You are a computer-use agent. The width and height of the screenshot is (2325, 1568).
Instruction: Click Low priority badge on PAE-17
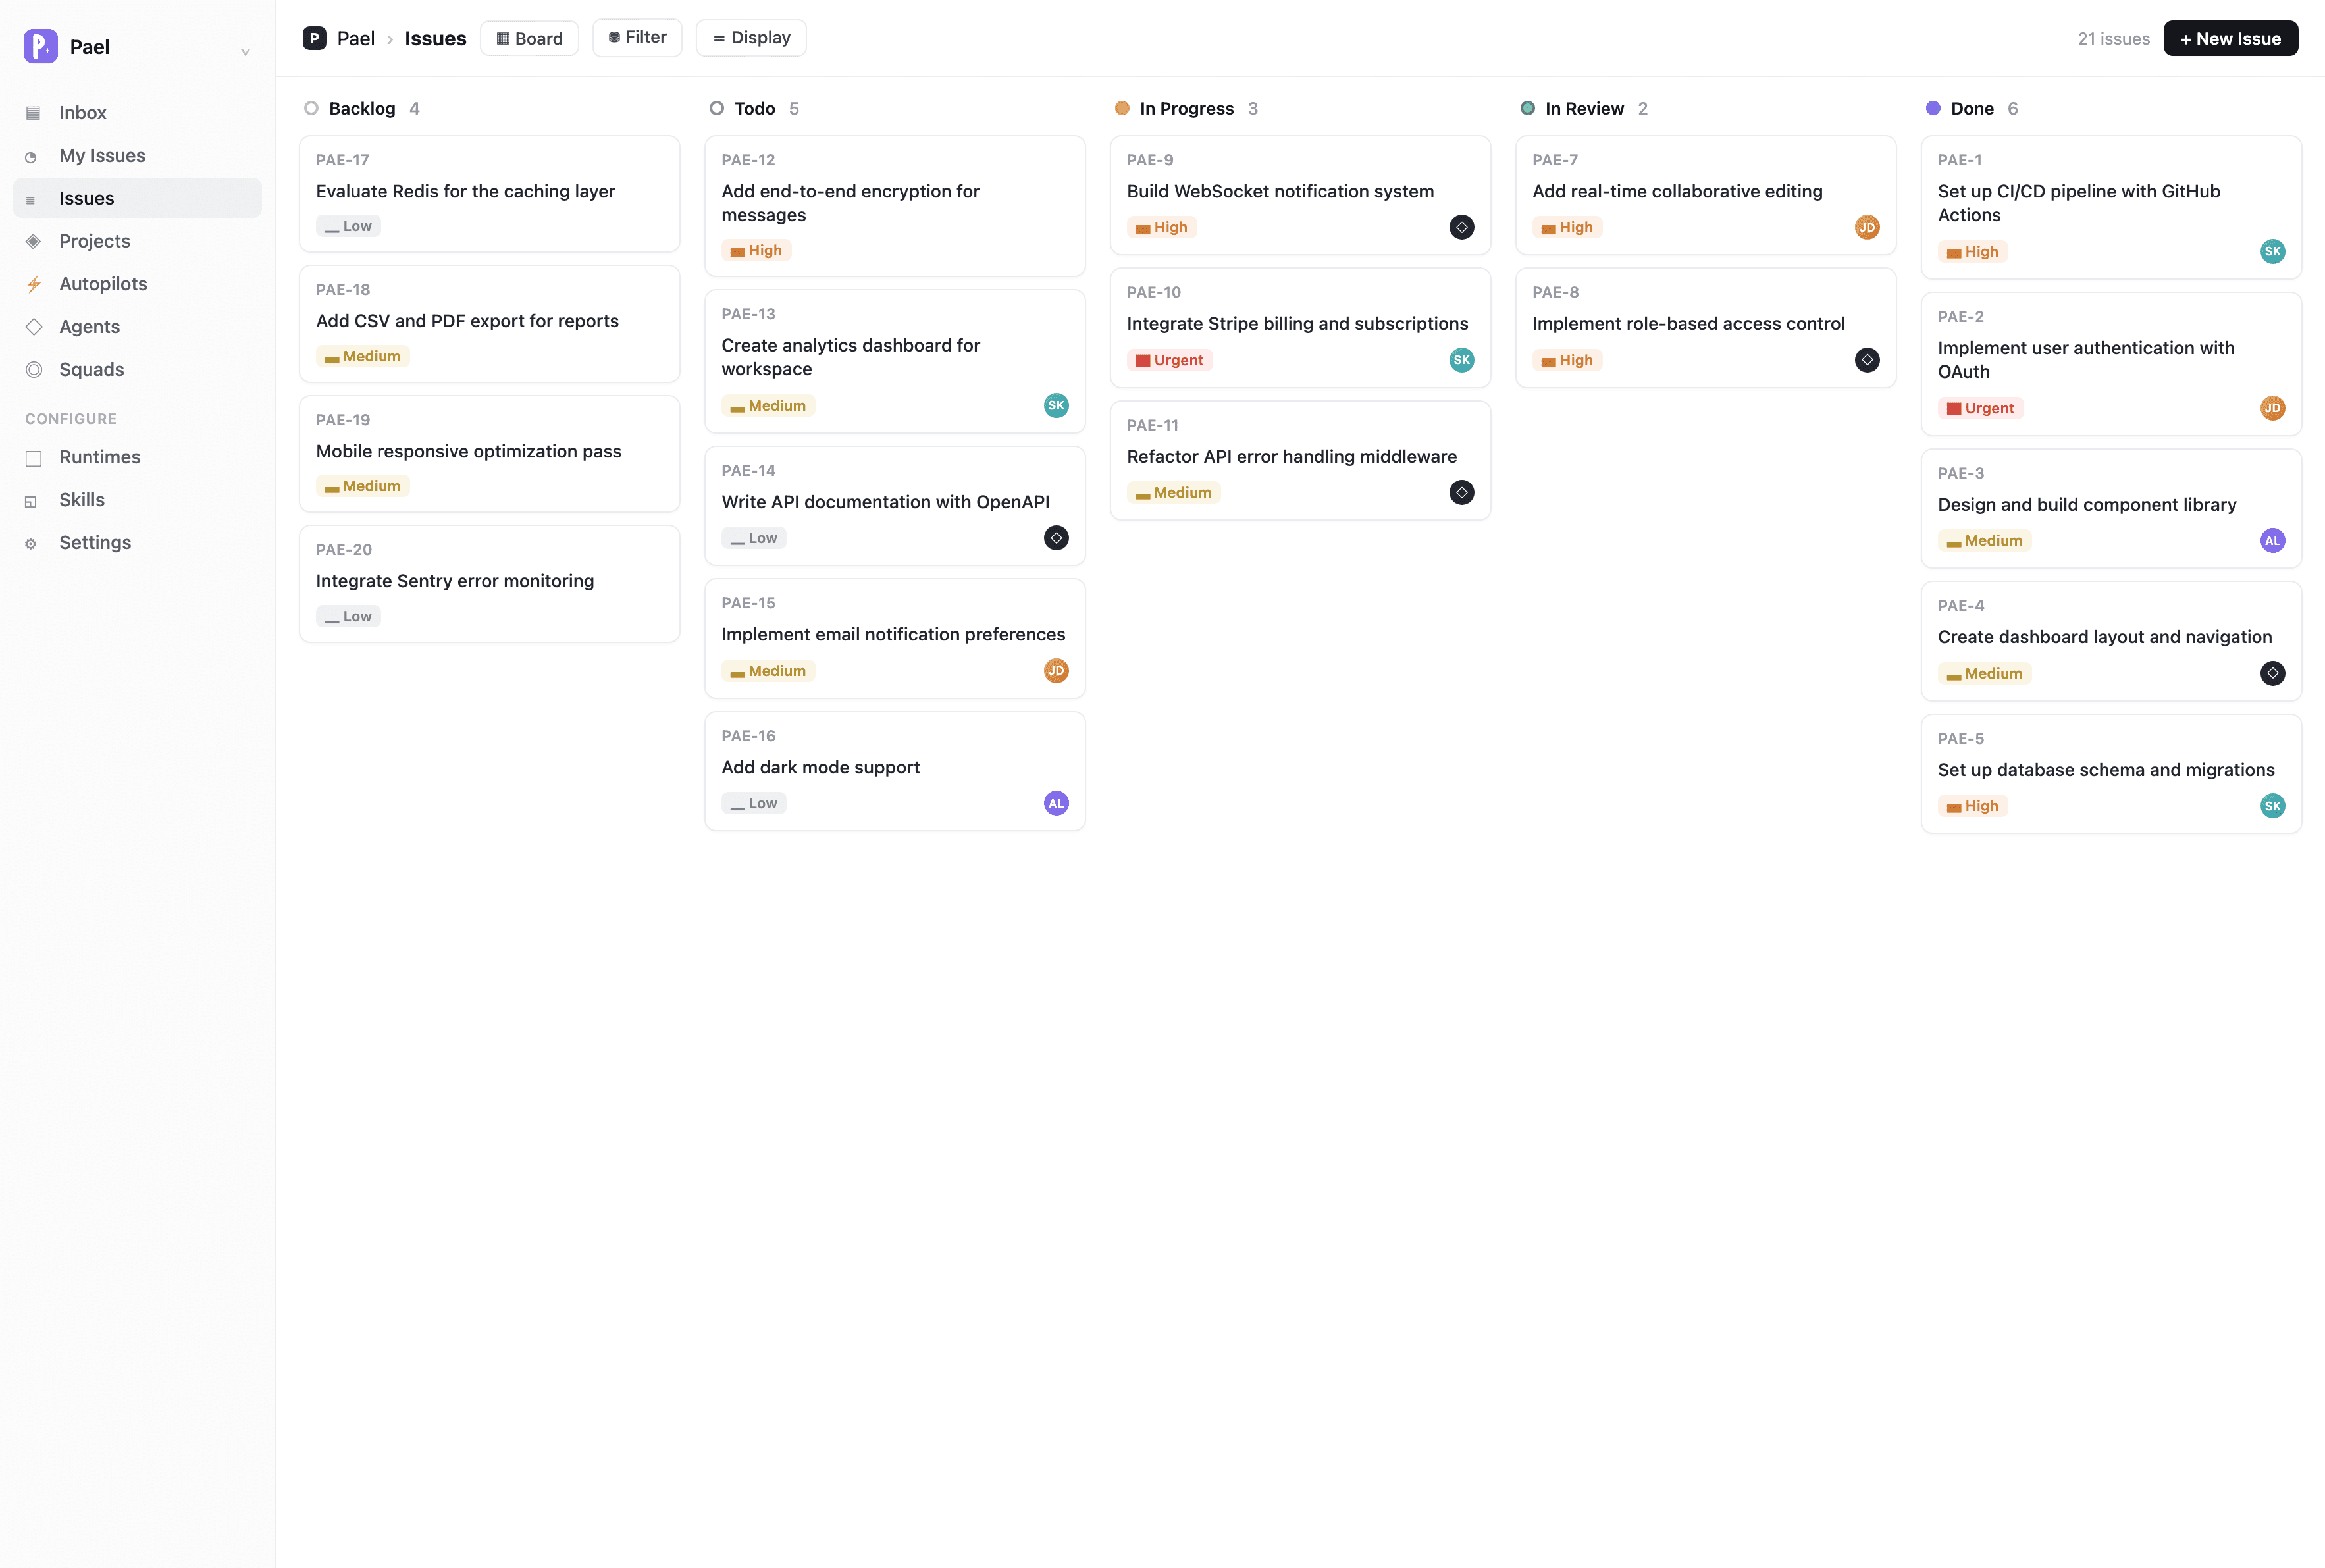click(348, 226)
